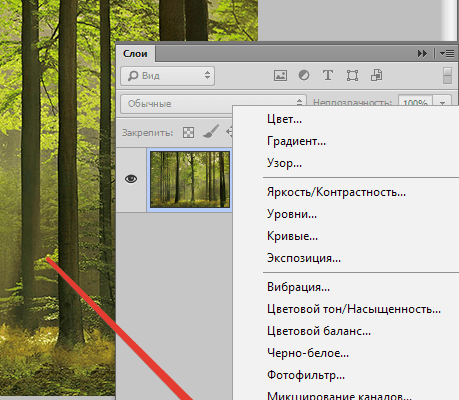Select Микширование каналов... adjustment
459x400 pixels.
point(339,395)
